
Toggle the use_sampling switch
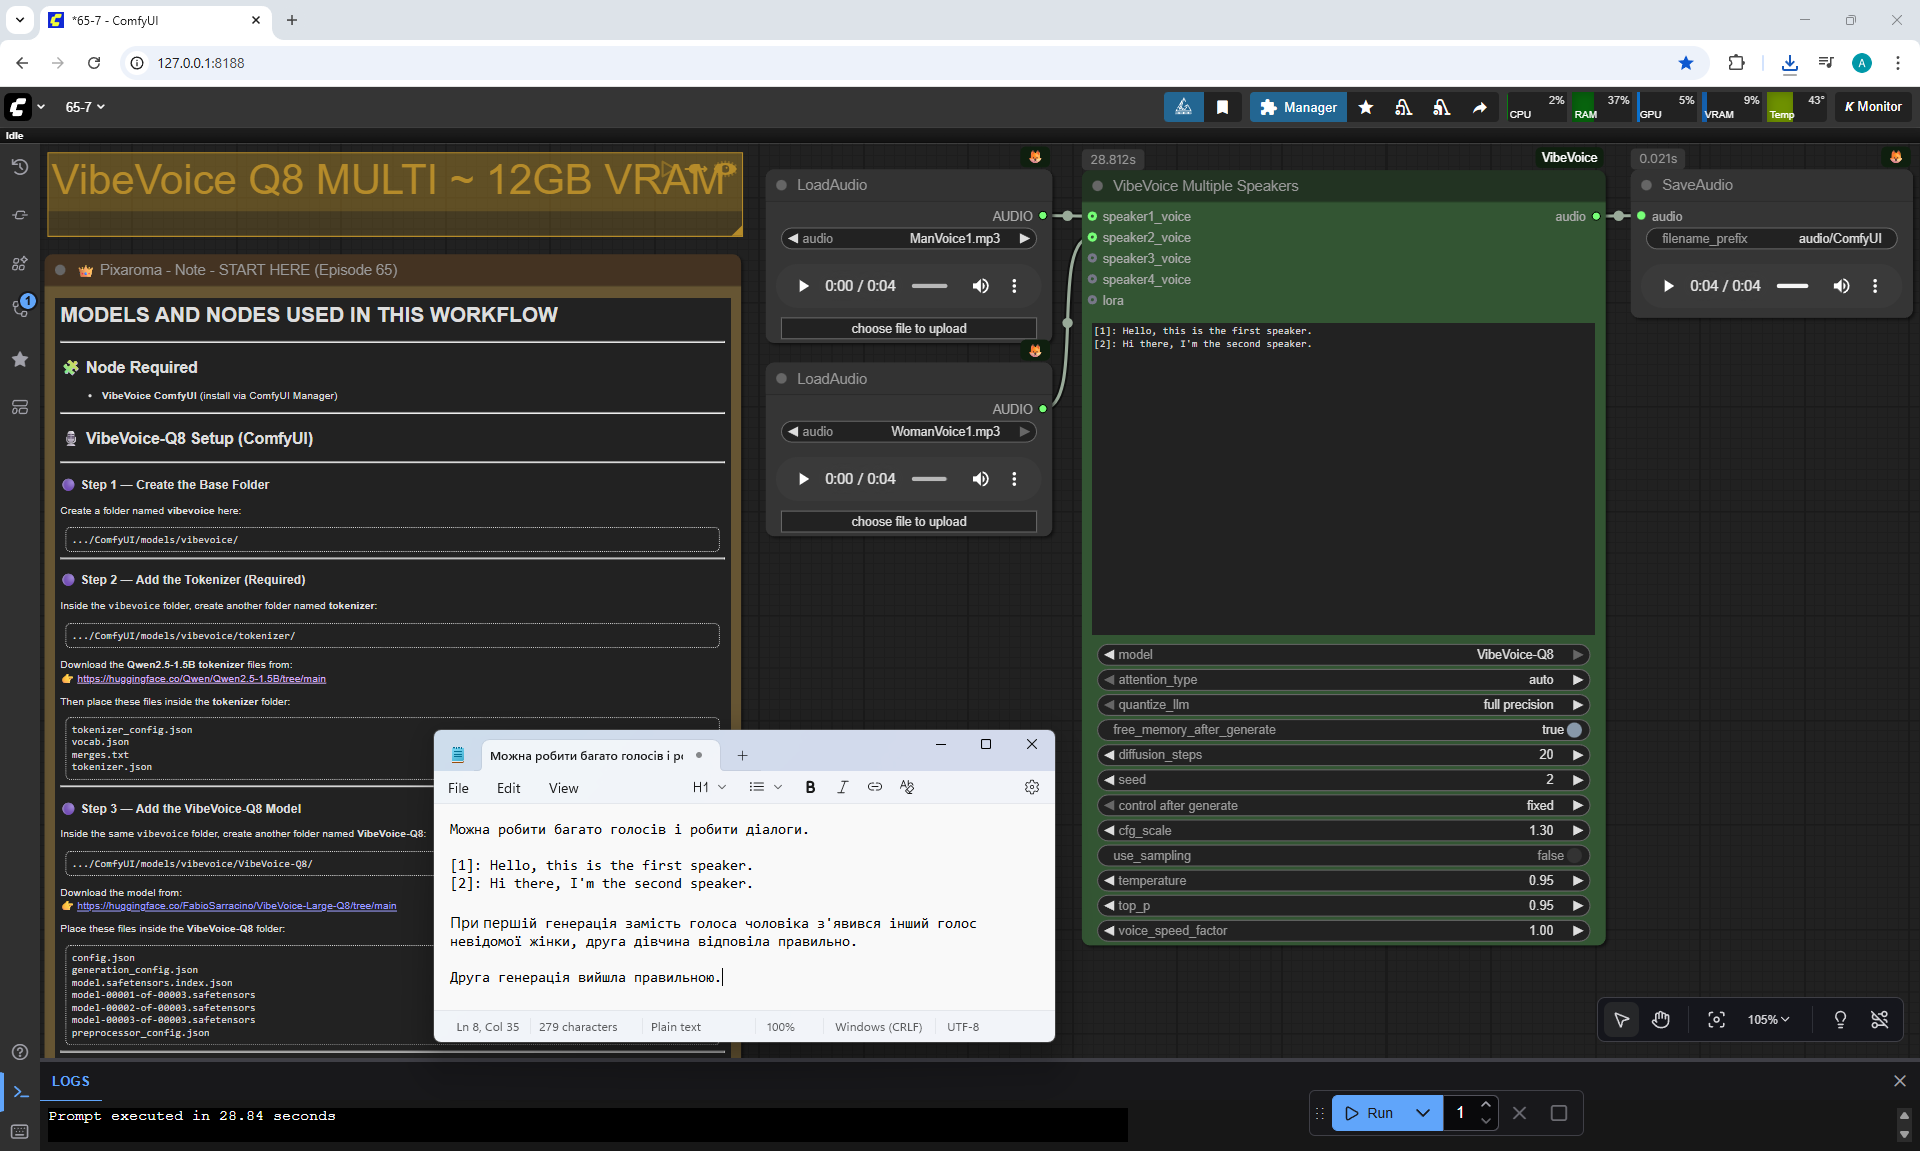(x=1574, y=856)
